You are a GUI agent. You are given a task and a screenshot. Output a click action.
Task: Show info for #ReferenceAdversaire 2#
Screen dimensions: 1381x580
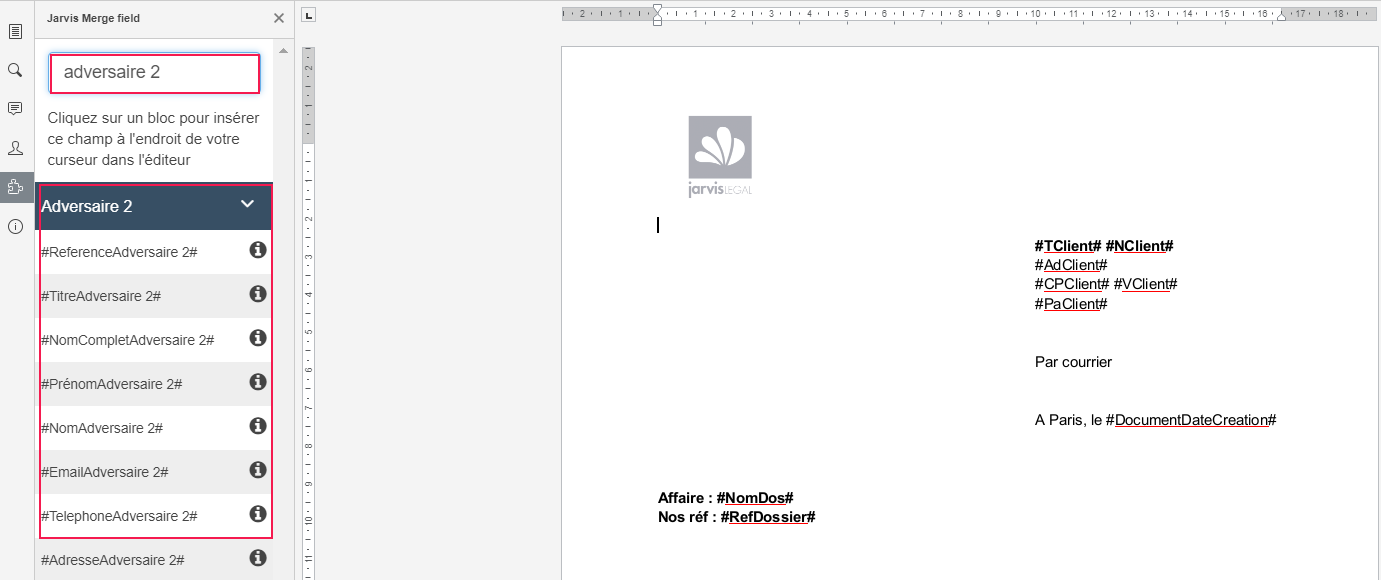(257, 250)
